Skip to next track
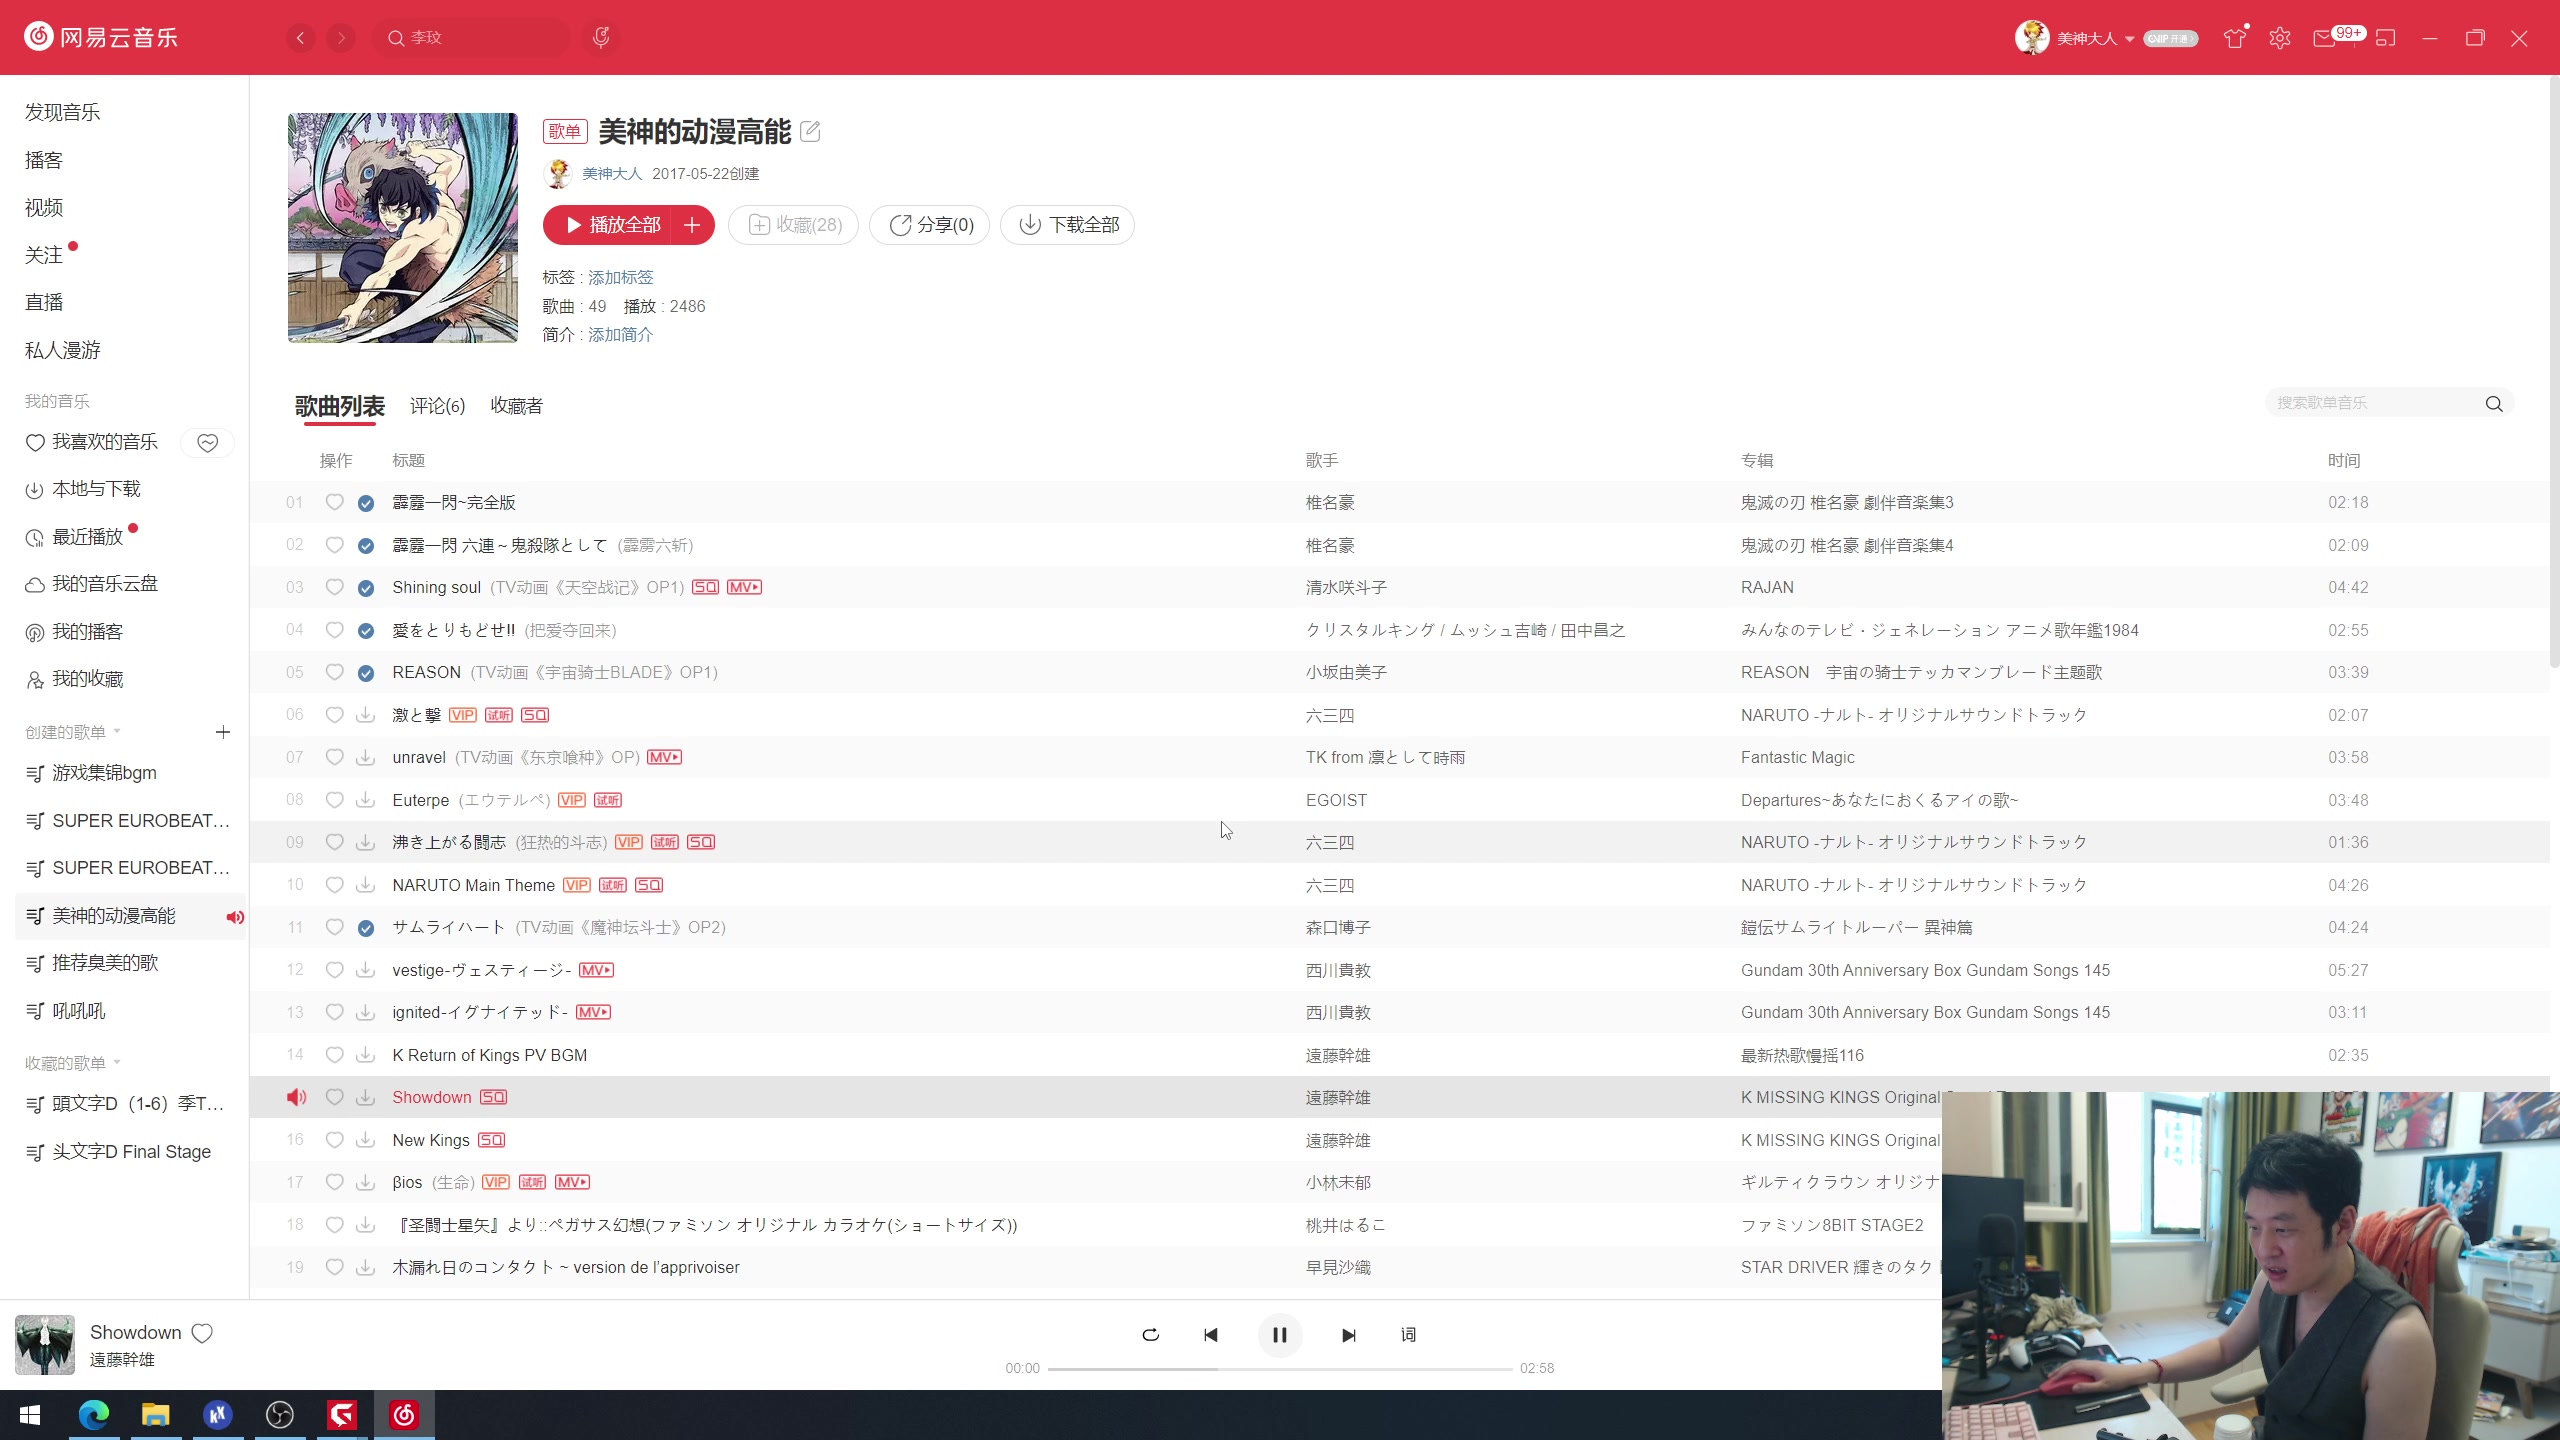2560x1440 pixels. 1348,1335
